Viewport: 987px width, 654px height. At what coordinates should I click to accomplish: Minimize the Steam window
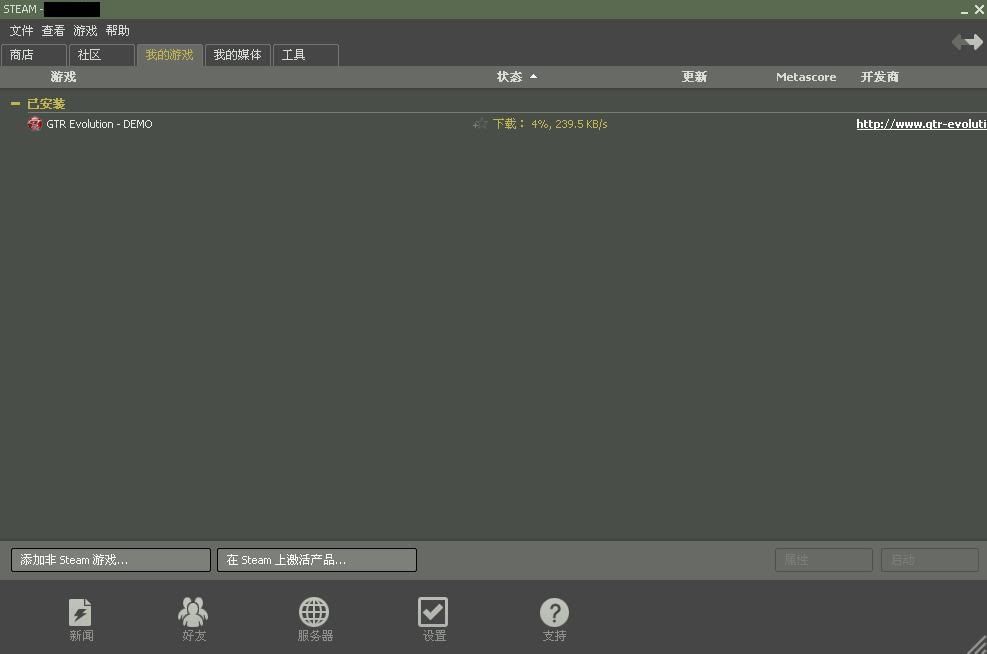point(964,11)
